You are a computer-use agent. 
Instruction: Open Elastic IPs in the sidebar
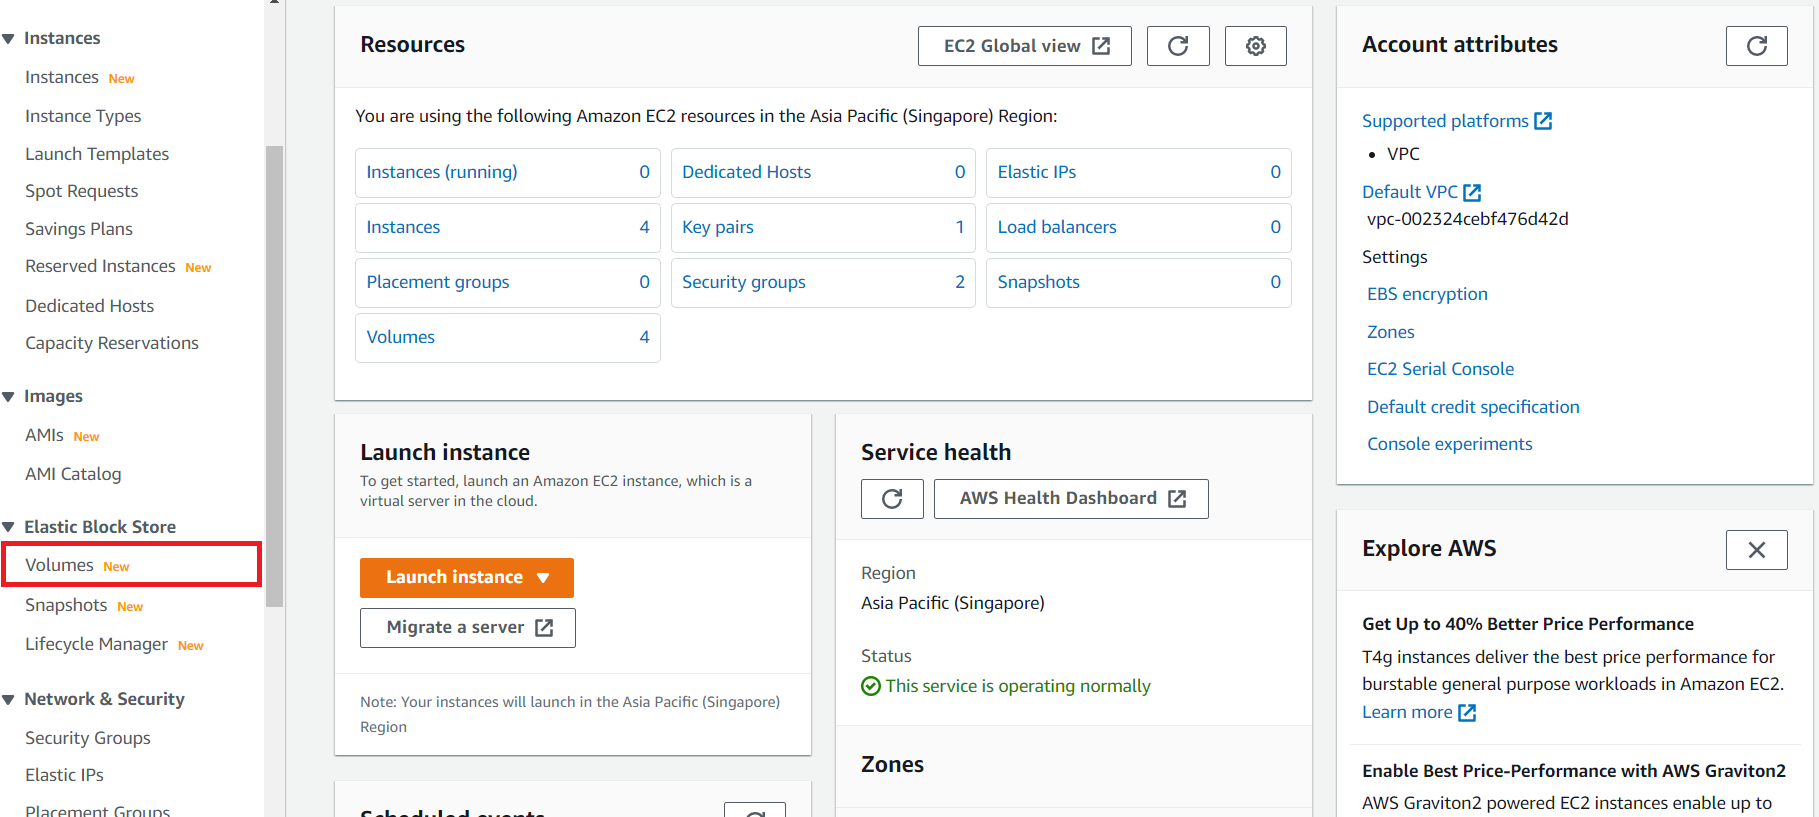click(x=64, y=775)
